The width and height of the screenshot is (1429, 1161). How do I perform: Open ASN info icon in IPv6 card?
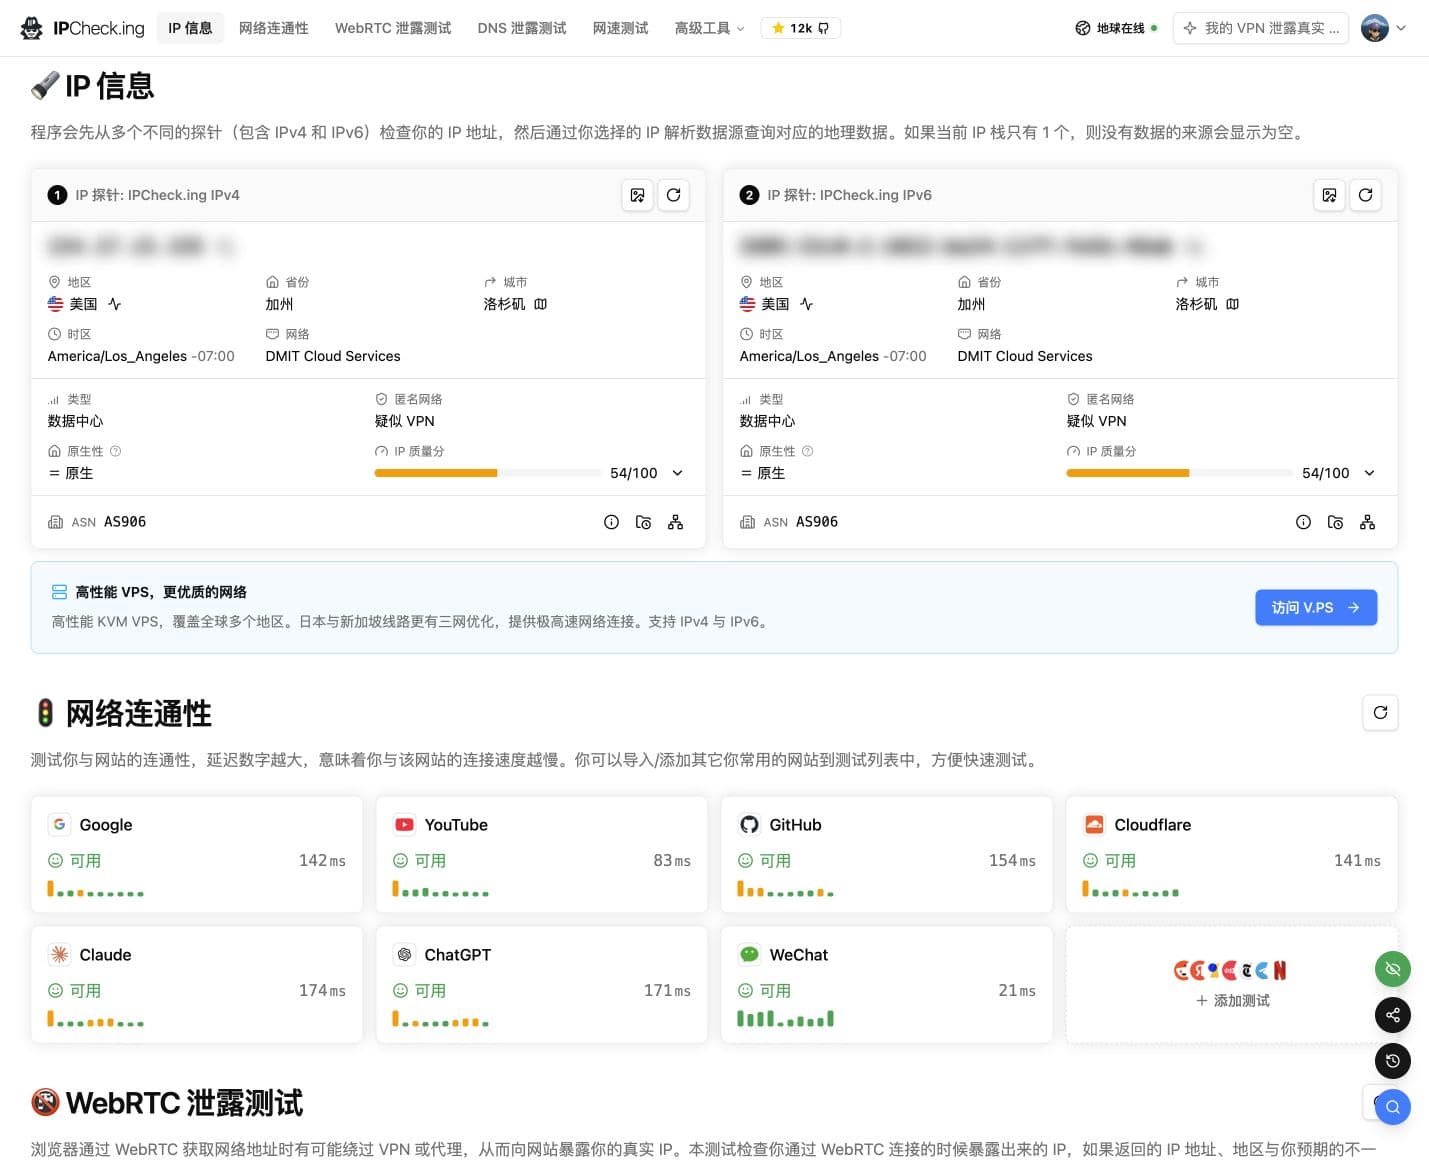pyautogui.click(x=1303, y=522)
